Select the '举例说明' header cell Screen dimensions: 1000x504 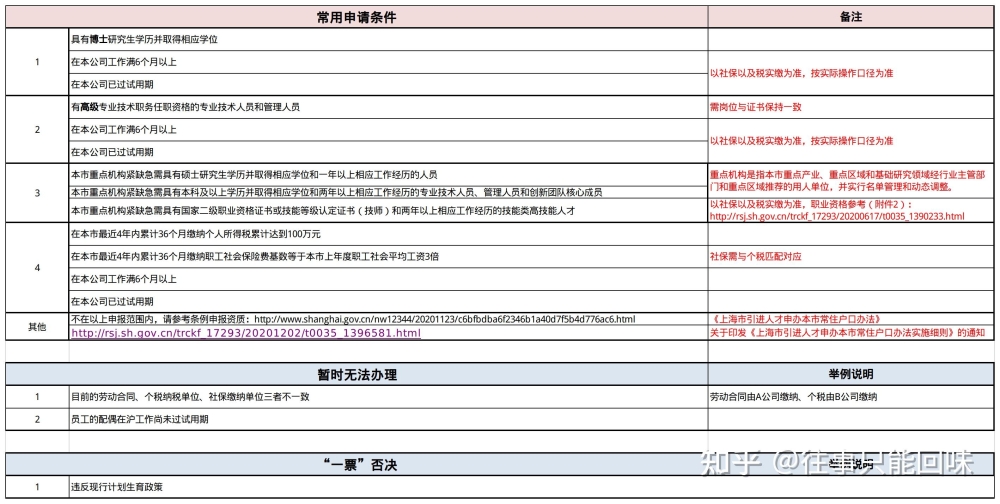(851, 374)
